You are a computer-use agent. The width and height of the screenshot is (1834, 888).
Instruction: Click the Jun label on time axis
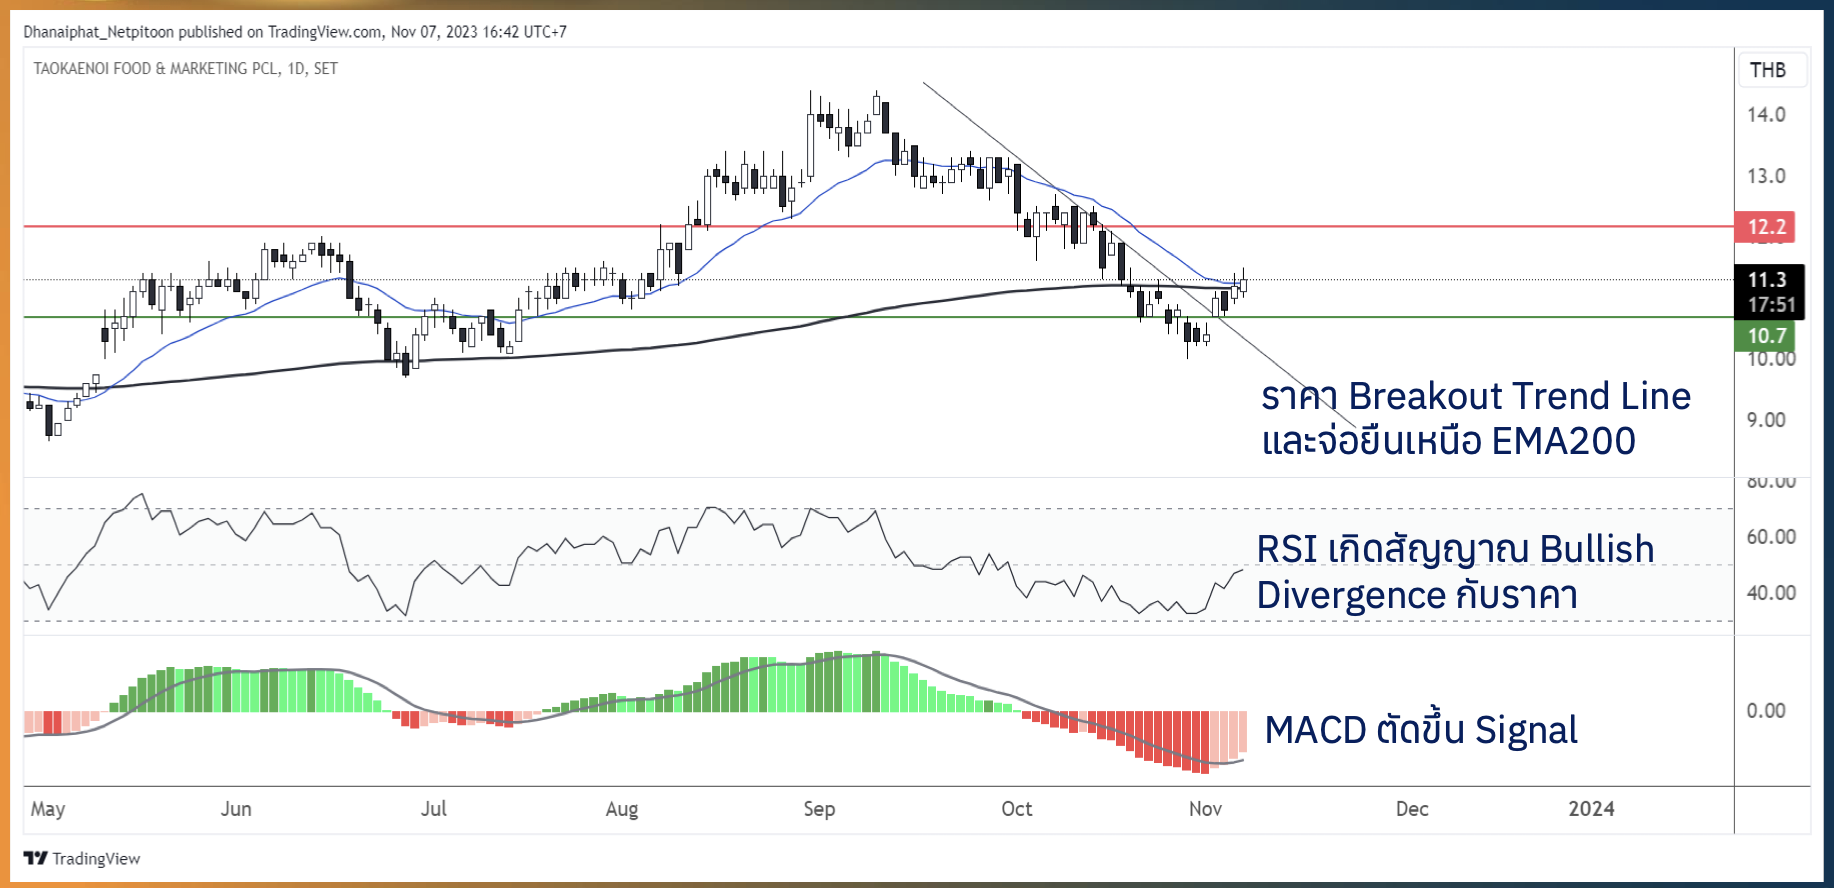click(236, 809)
